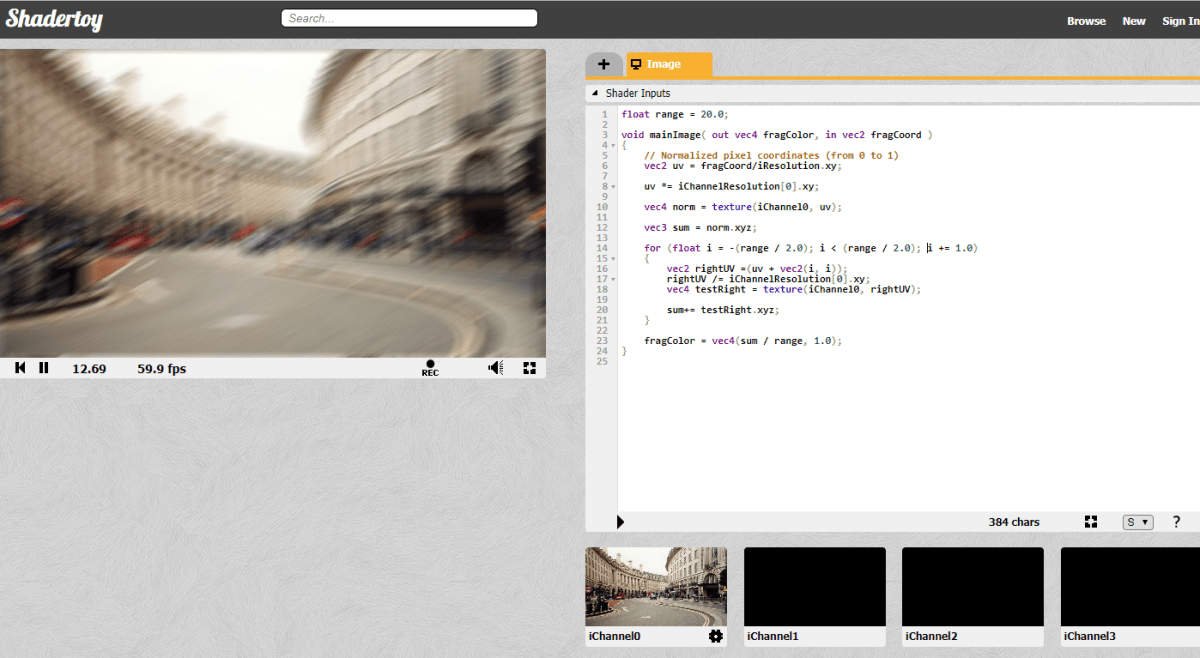Fold the code block at line 4
Screen dimensions: 1200x658
612,145
